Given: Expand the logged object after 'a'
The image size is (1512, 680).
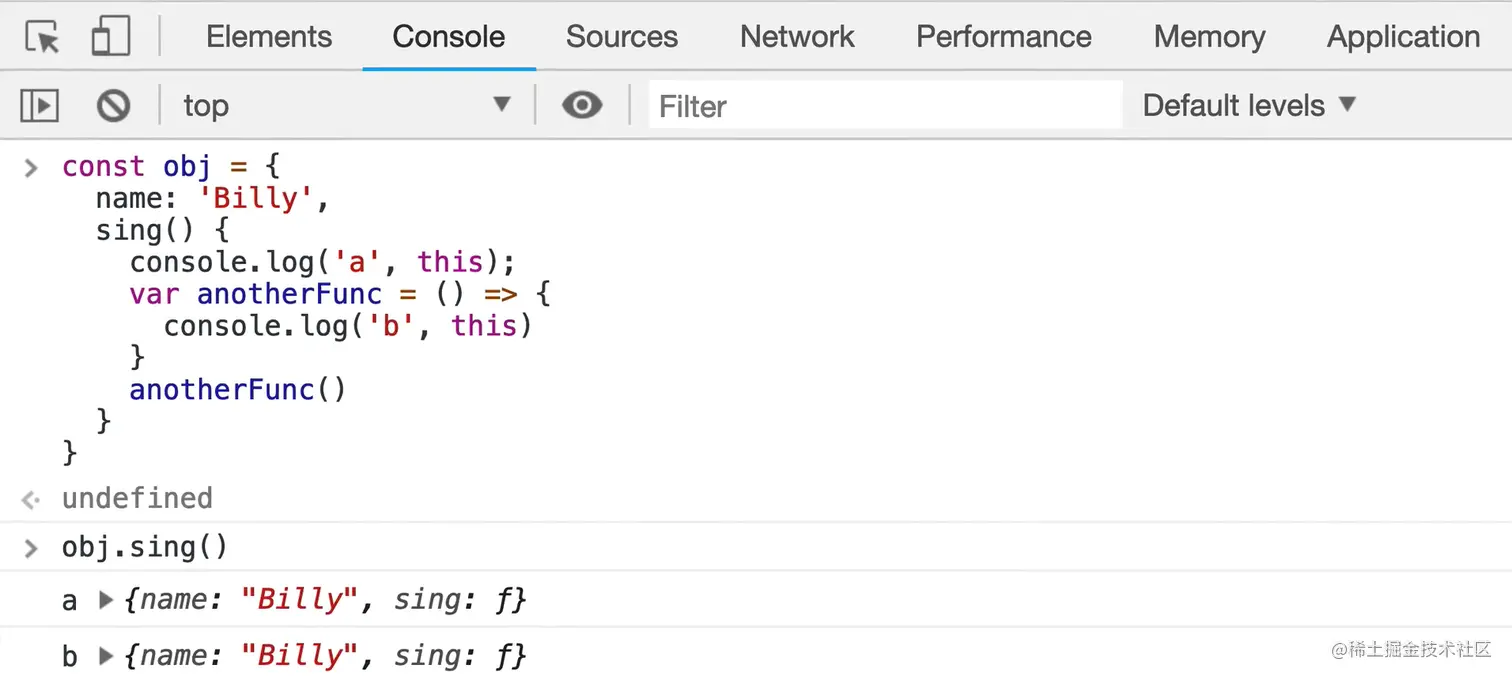Looking at the screenshot, I should pos(106,600).
